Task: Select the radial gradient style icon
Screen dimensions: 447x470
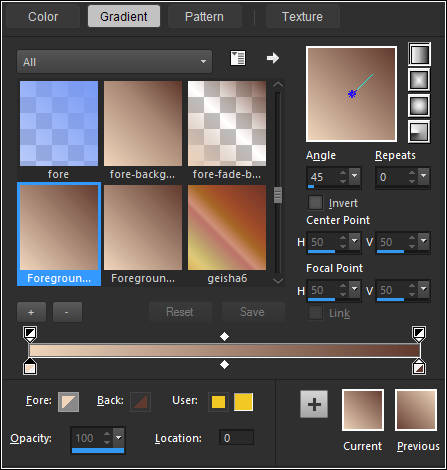Action: (419, 131)
